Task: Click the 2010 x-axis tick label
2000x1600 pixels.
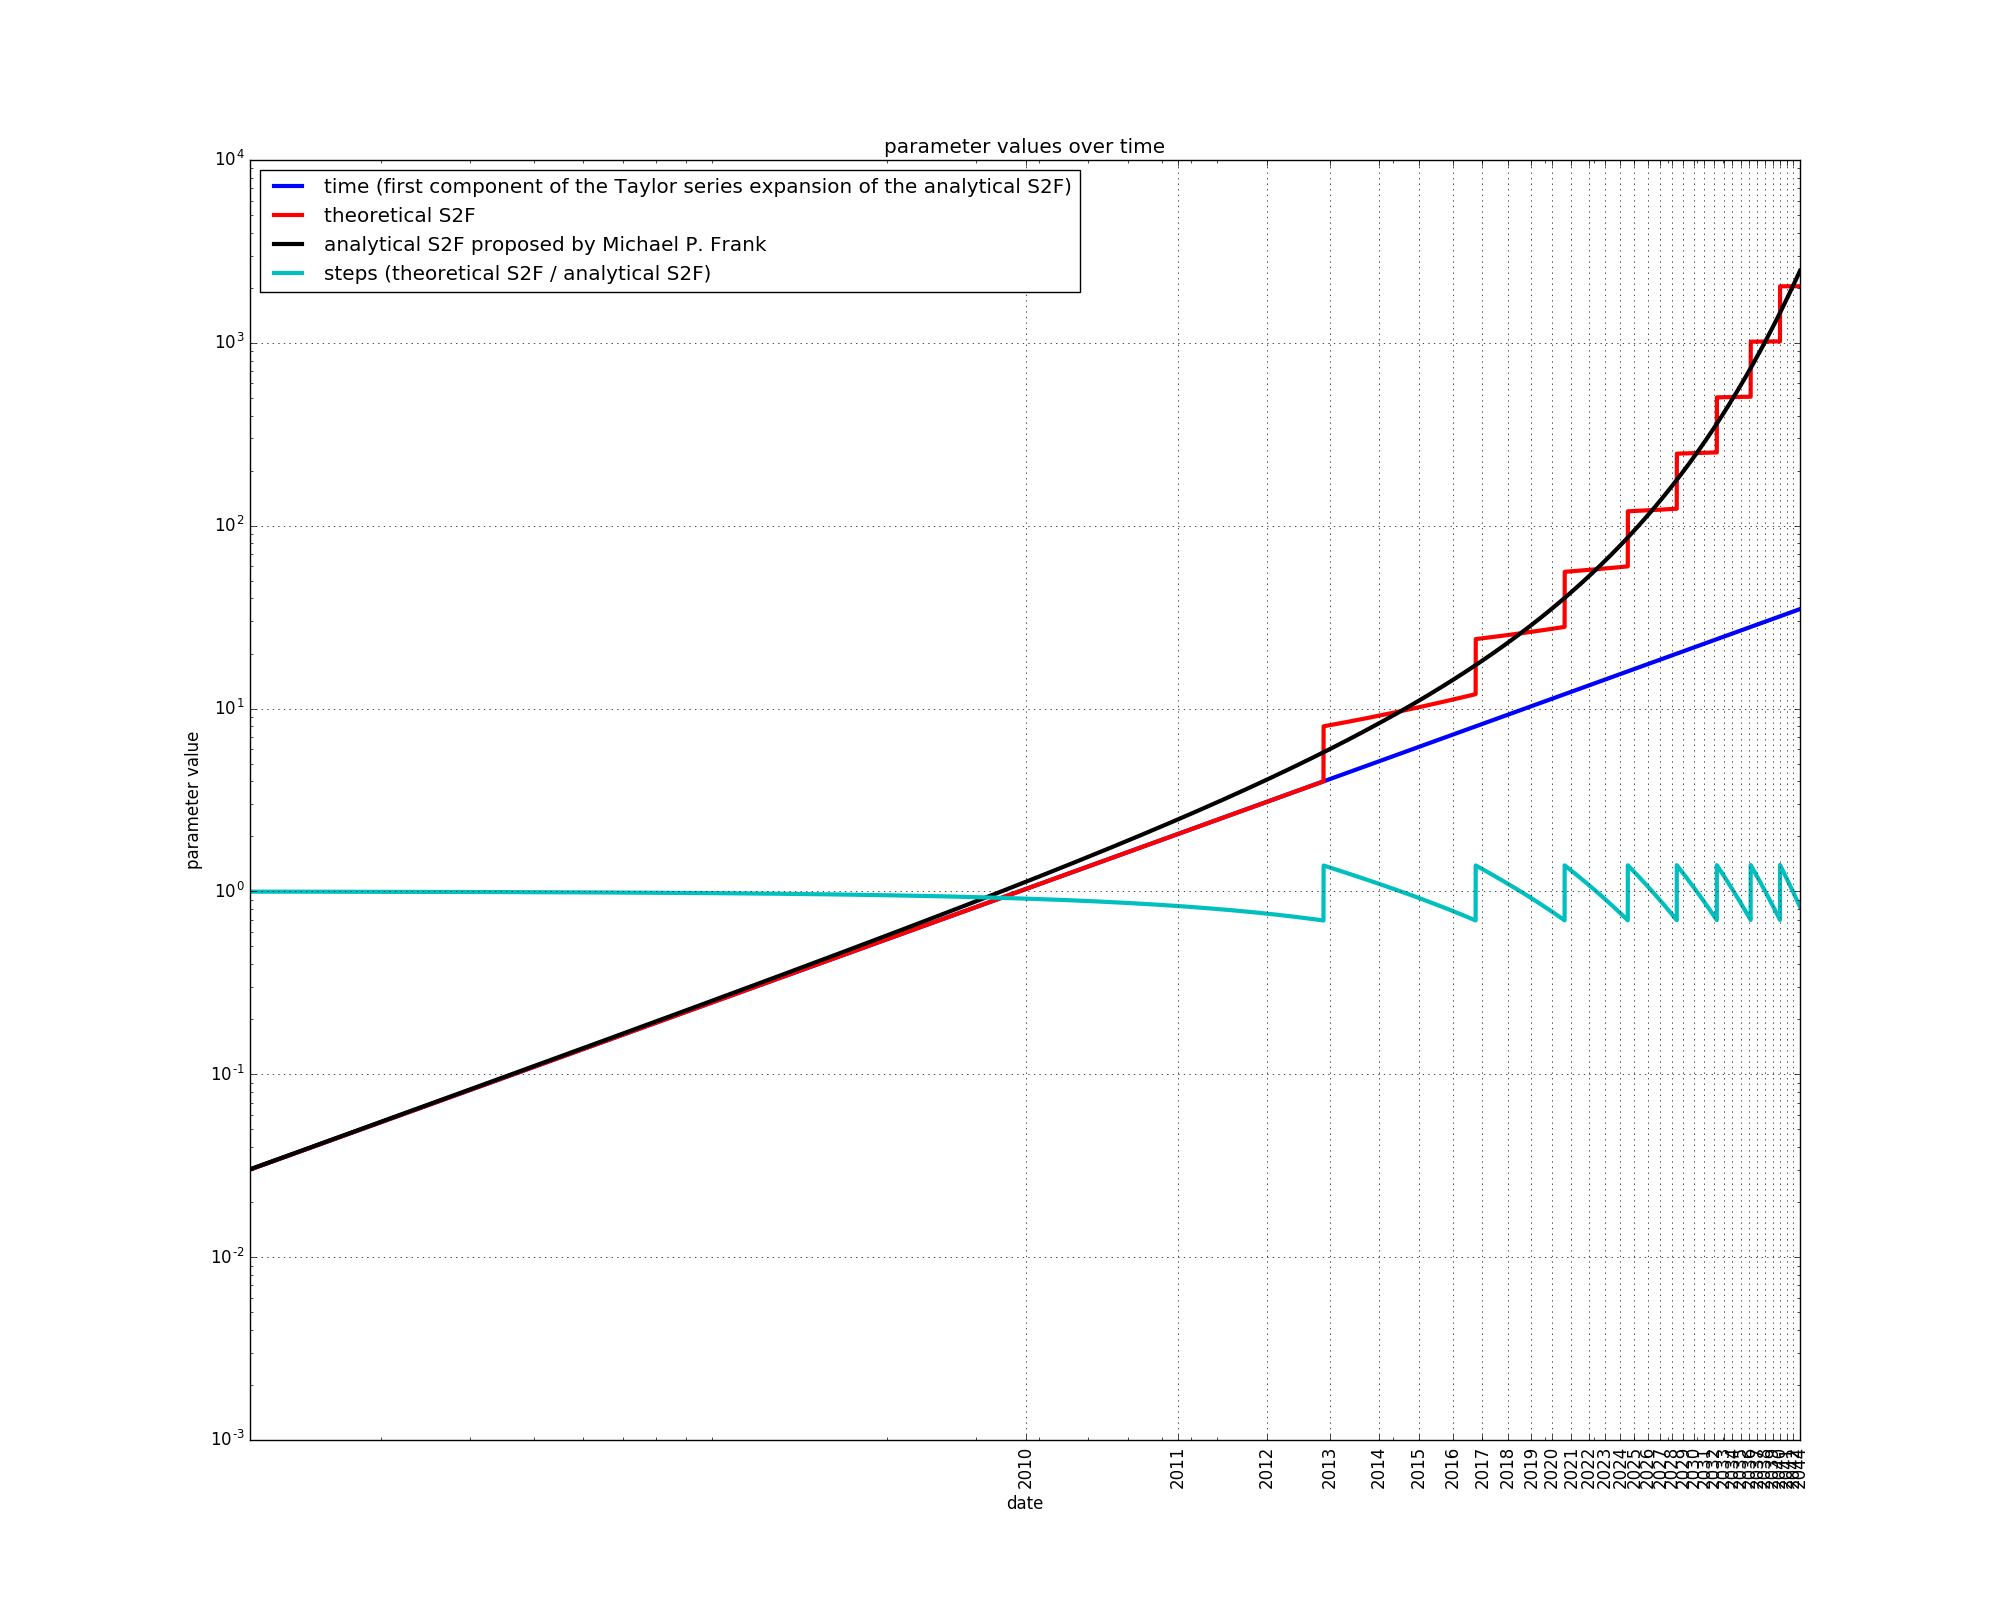Action: (1024, 1468)
